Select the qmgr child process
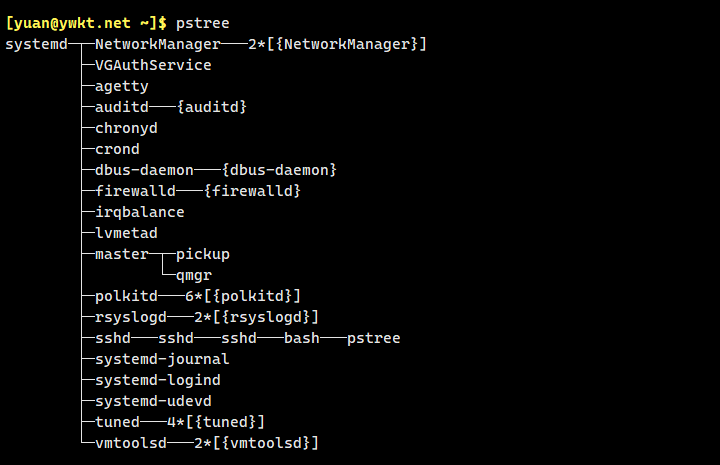 tap(194, 275)
